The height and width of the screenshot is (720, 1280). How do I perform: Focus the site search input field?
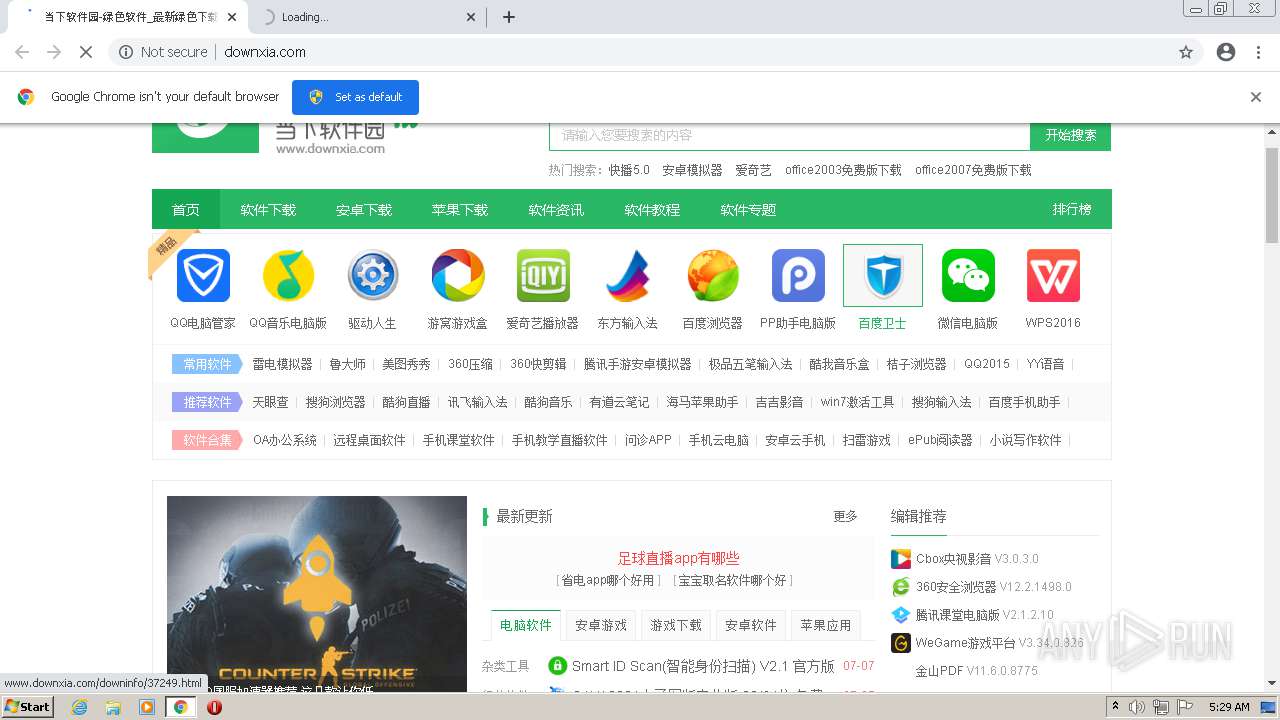(x=789, y=135)
